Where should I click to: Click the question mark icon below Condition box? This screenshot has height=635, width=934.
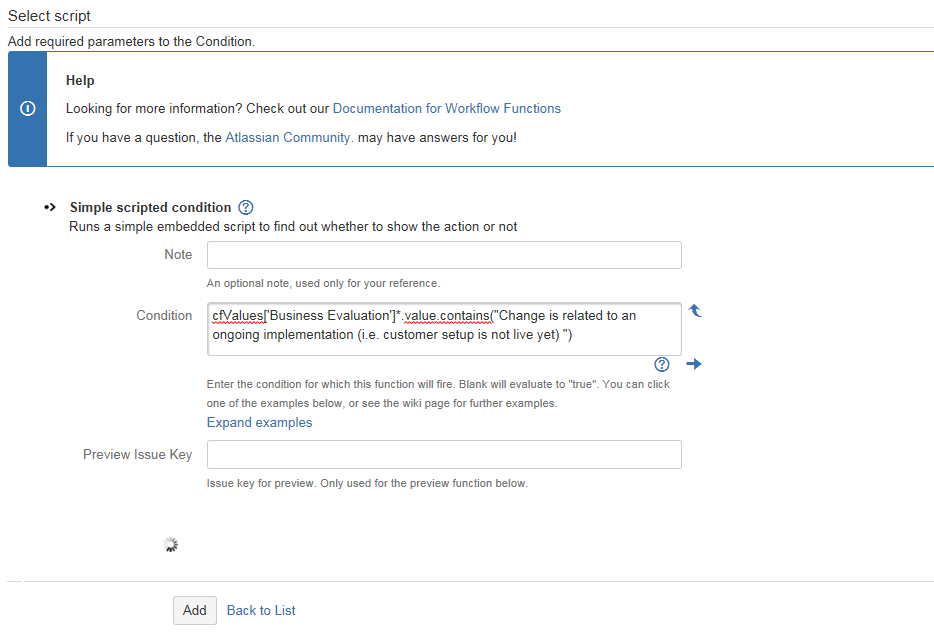[x=661, y=364]
